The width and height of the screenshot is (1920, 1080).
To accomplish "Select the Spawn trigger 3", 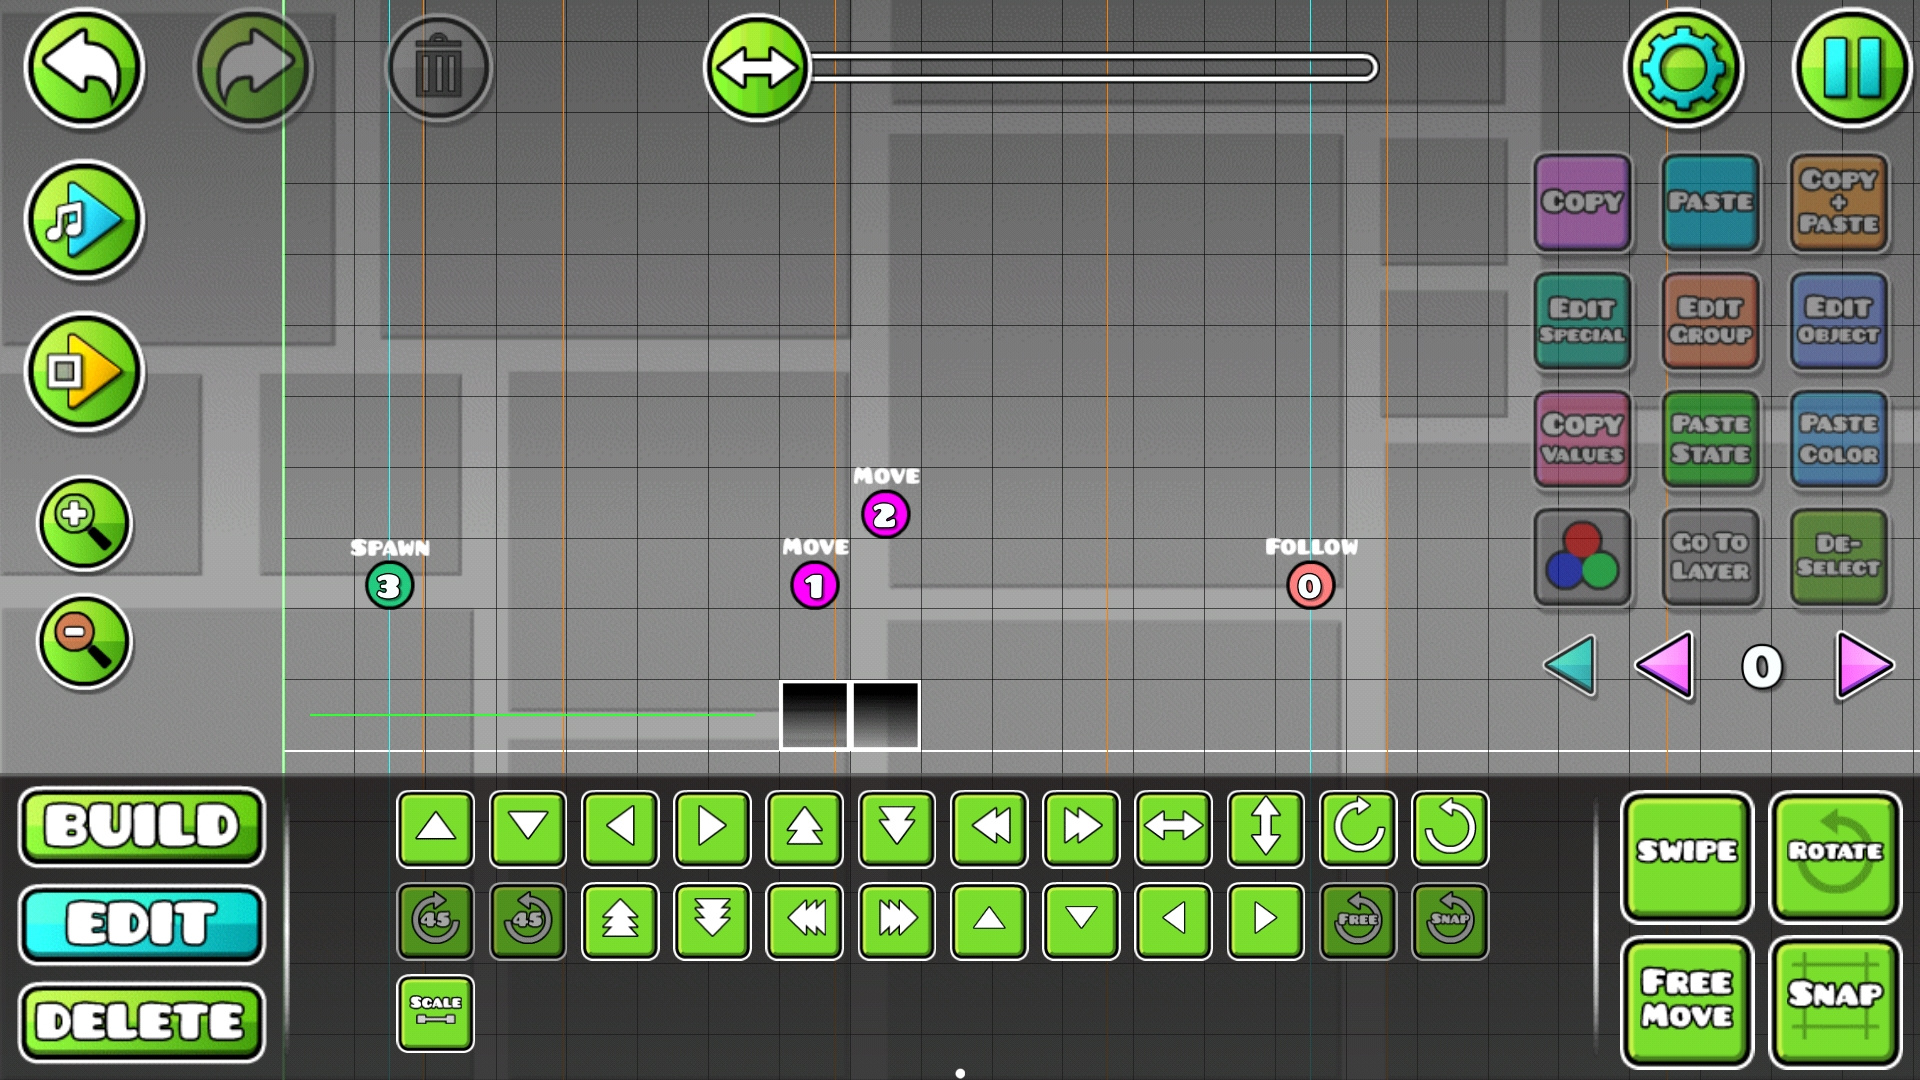I will [x=389, y=586].
